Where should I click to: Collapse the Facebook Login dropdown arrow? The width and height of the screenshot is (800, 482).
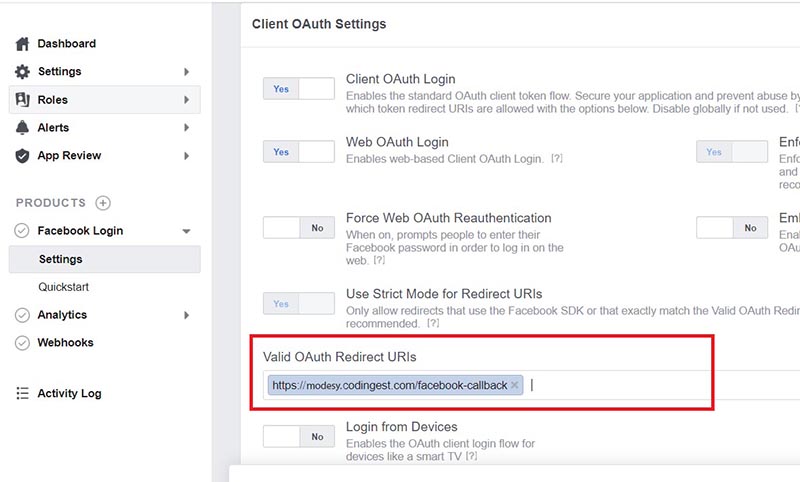[186, 231]
